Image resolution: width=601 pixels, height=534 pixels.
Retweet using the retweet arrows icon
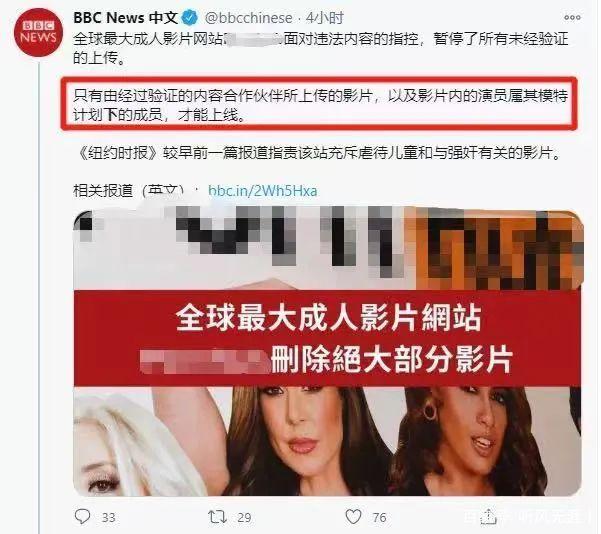[x=217, y=517]
